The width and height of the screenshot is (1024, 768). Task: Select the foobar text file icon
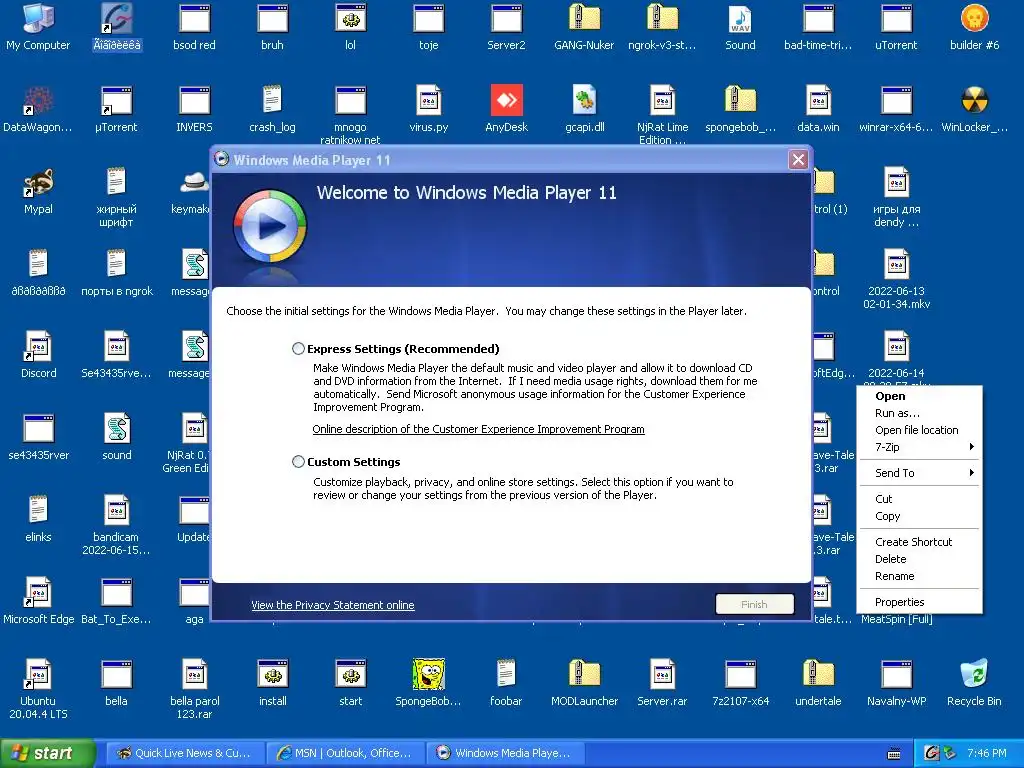[x=506, y=682]
